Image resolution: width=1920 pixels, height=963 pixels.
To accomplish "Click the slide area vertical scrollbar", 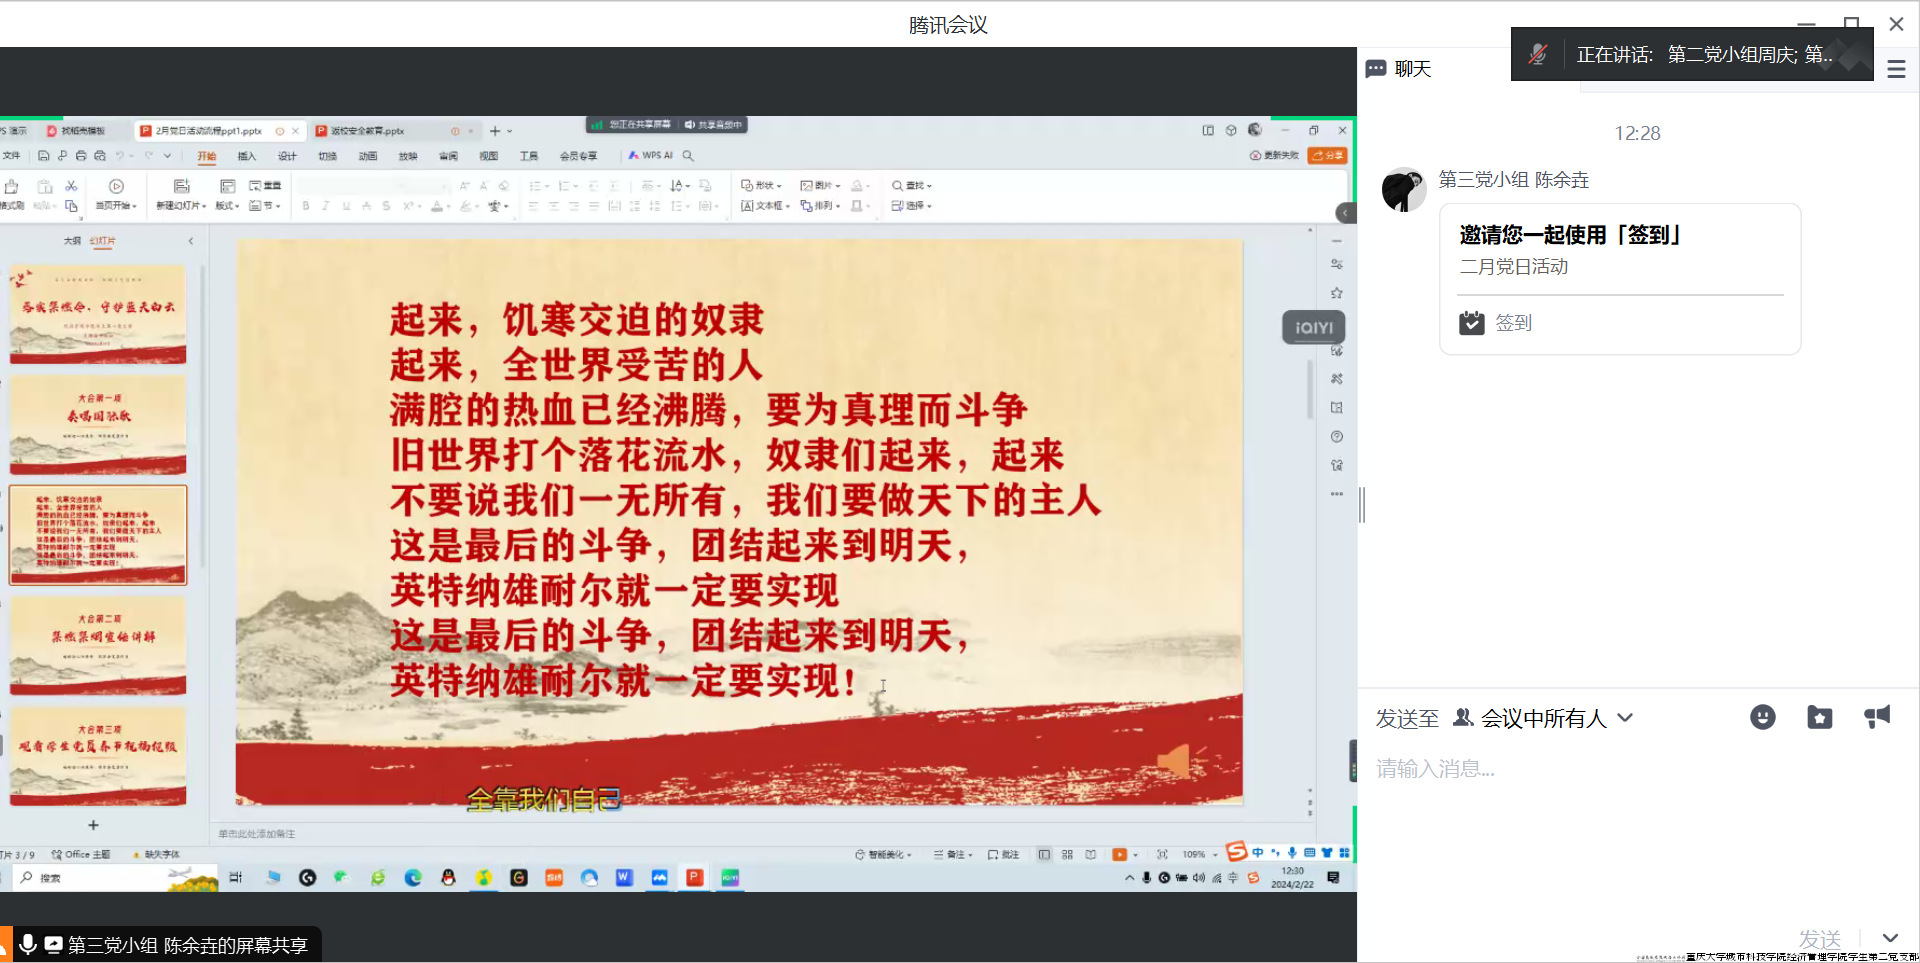I will click(x=1309, y=390).
